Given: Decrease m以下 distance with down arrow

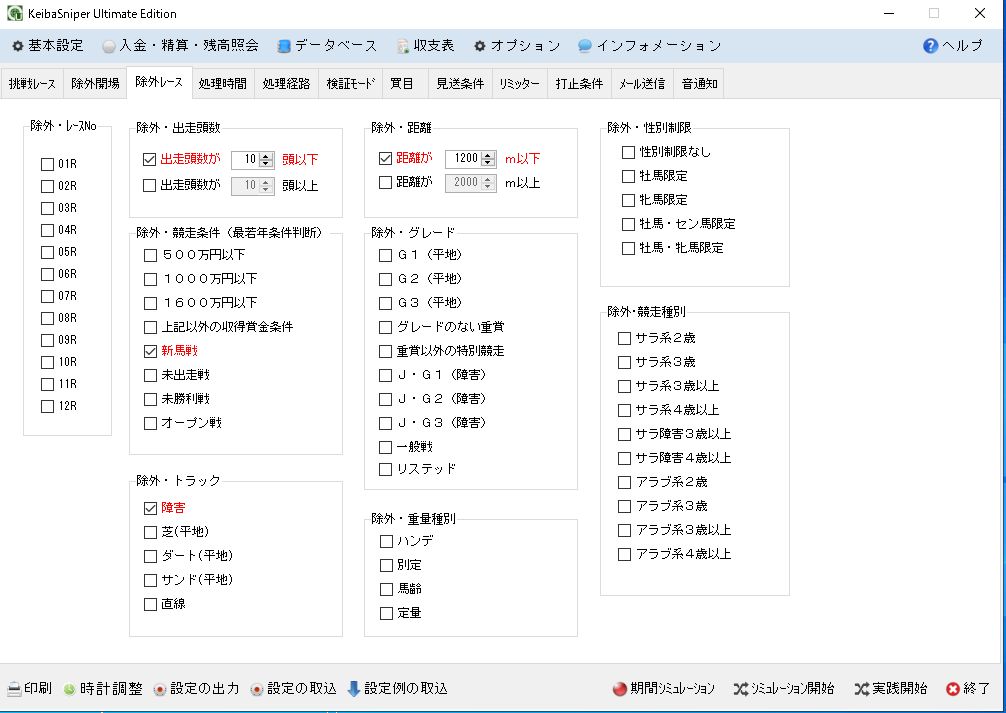Looking at the screenshot, I should click(x=488, y=162).
